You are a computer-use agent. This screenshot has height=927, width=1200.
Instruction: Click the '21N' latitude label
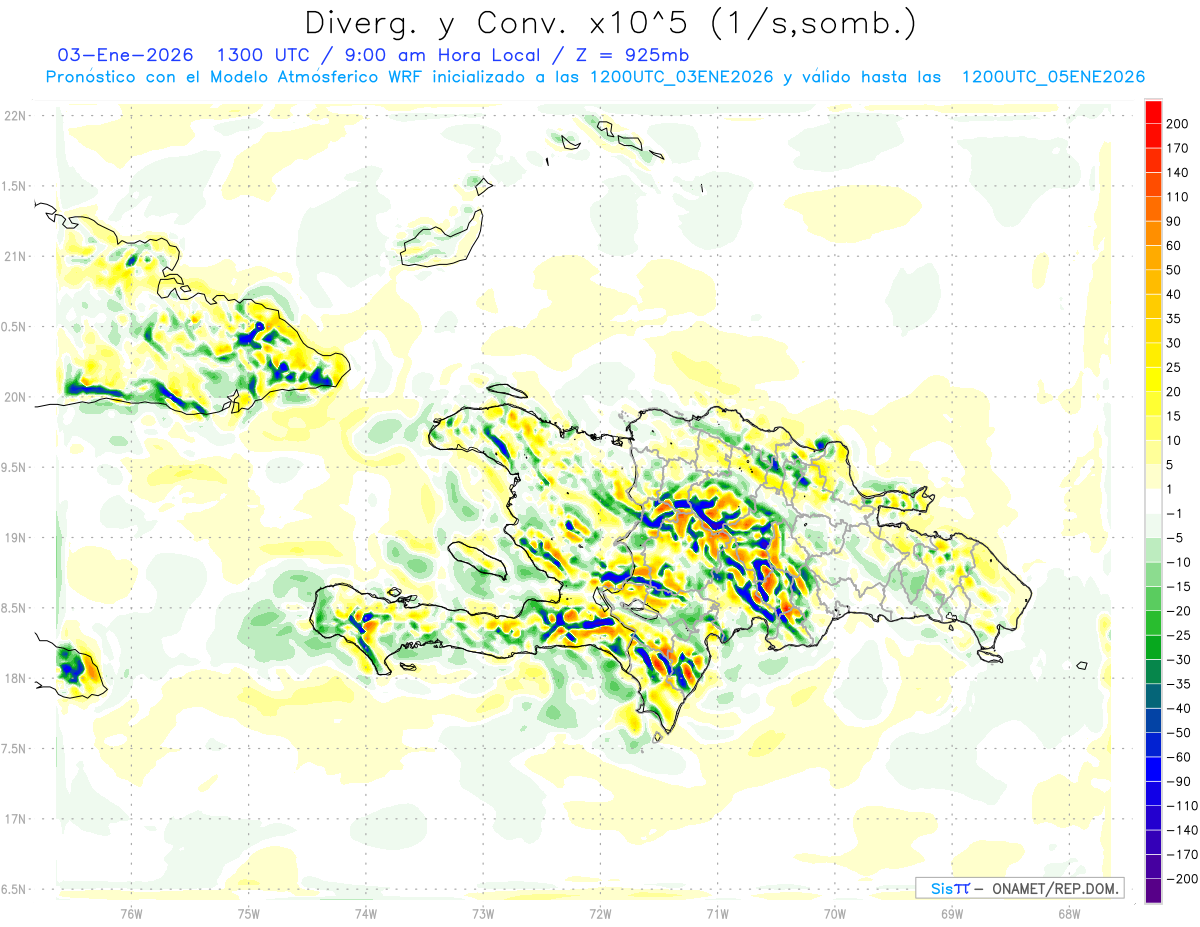tap(17, 256)
